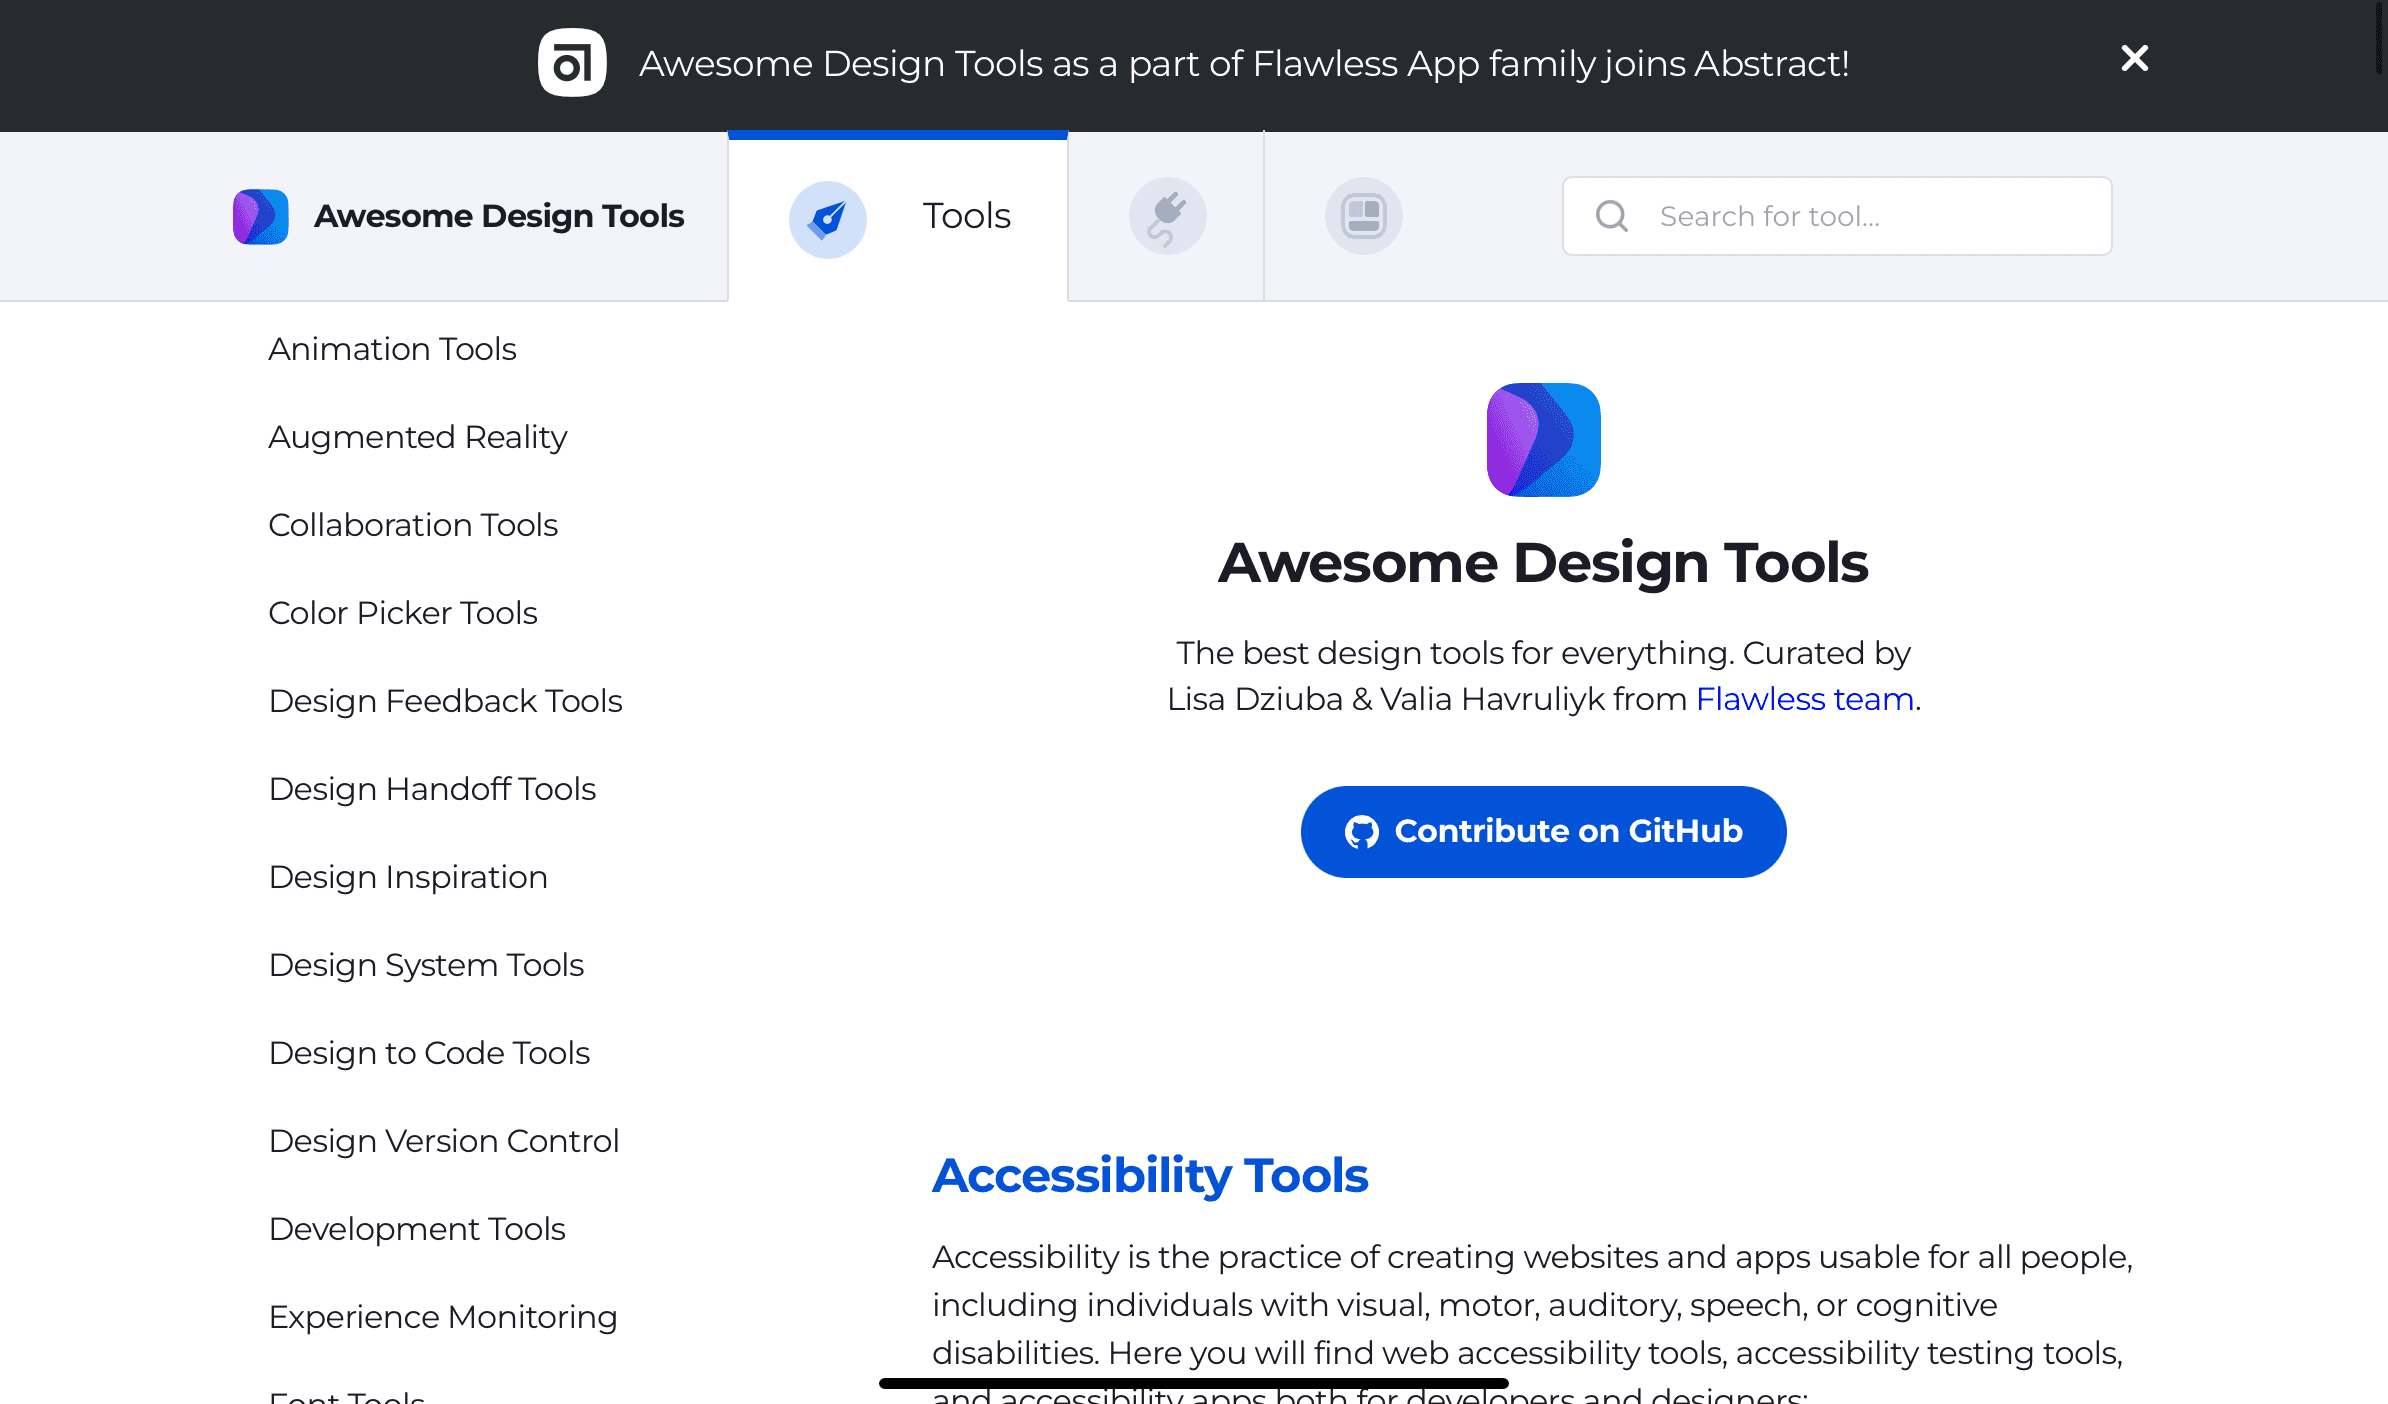This screenshot has width=2388, height=1404.
Task: Click the large Awesome Design Tools logo
Action: click(1543, 440)
